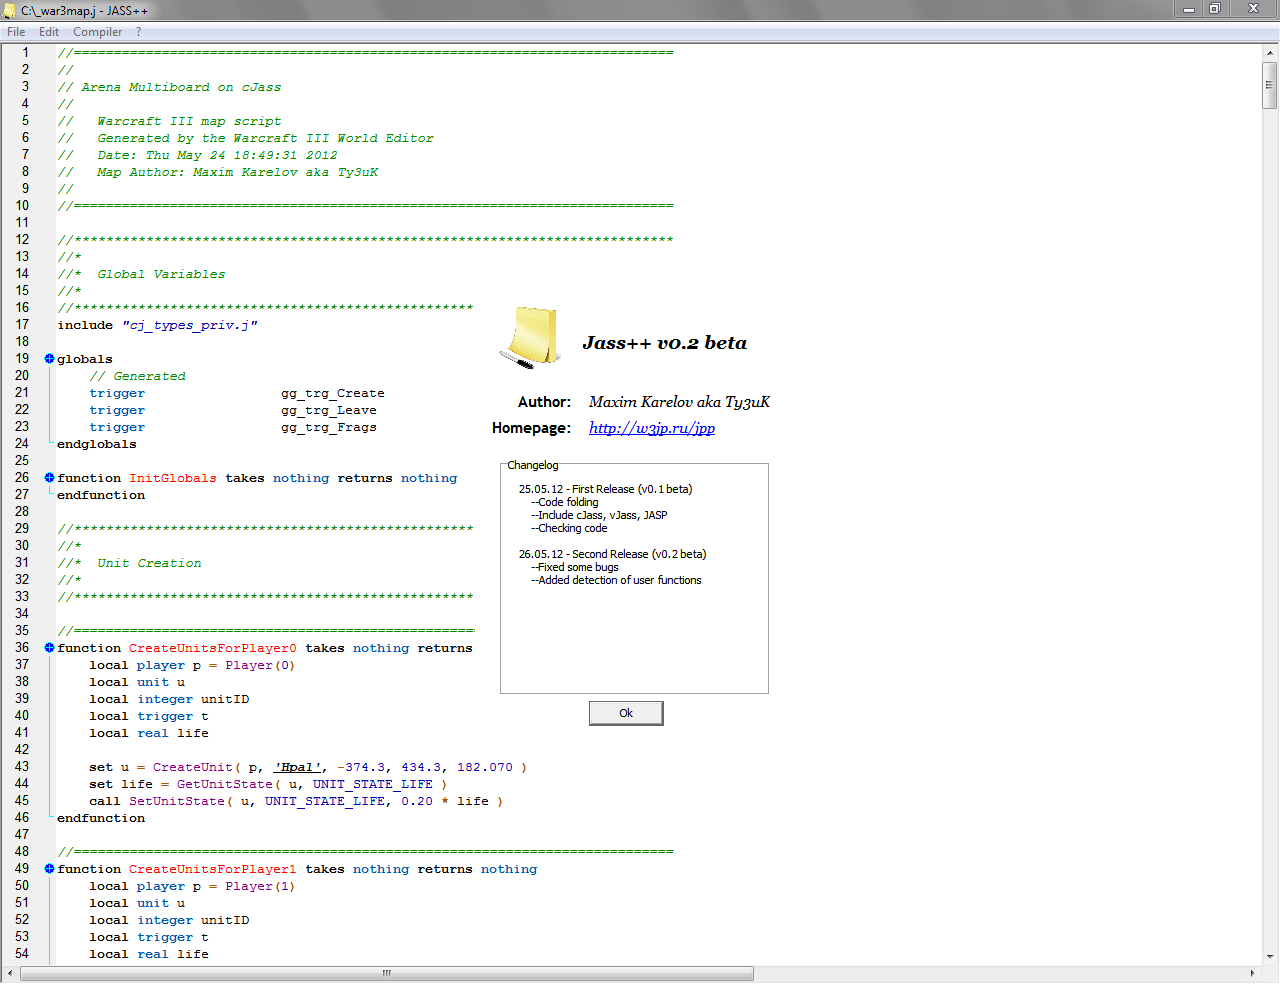
Task: Click the "Player(0)" call in code
Action: pyautogui.click(x=260, y=665)
